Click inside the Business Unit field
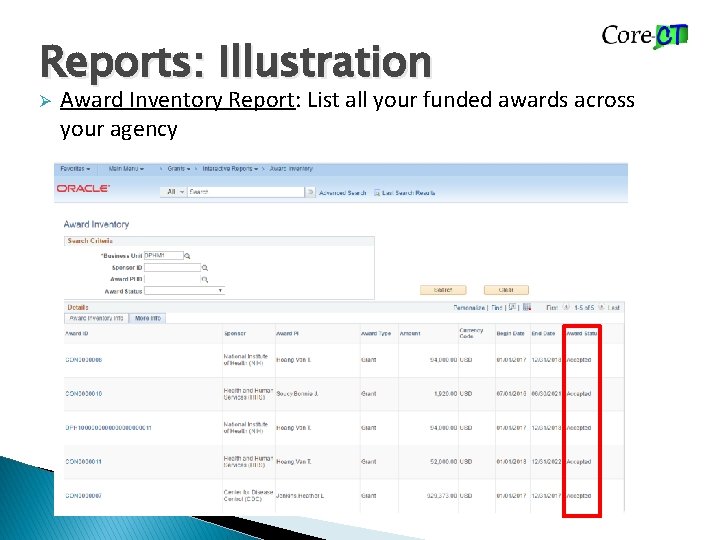The width and height of the screenshot is (720, 540). coord(163,255)
